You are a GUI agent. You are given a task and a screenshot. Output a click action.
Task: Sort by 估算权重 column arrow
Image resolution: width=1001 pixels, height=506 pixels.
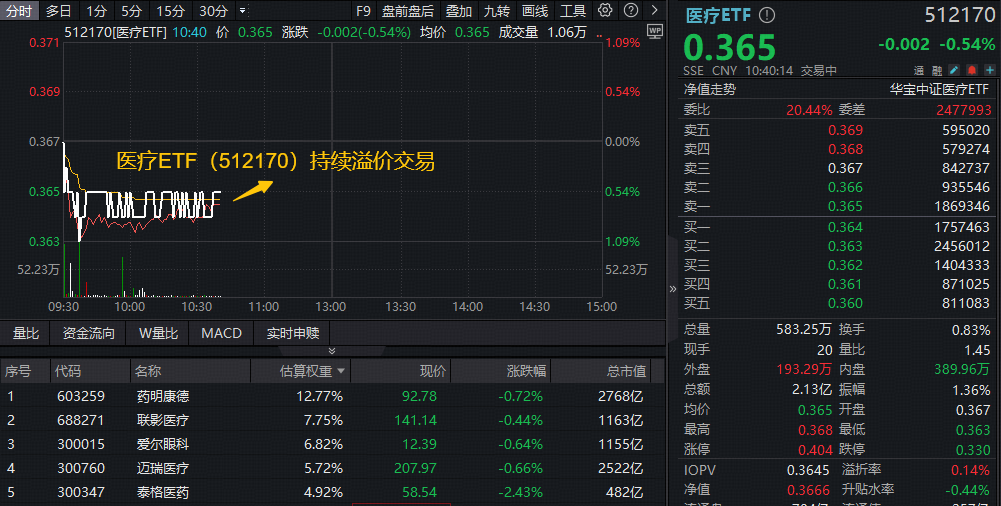(342, 372)
